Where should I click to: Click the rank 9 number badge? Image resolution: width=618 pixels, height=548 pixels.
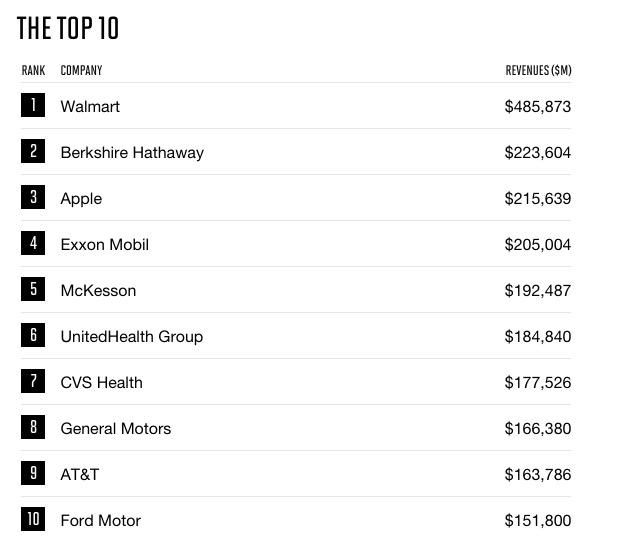click(33, 473)
